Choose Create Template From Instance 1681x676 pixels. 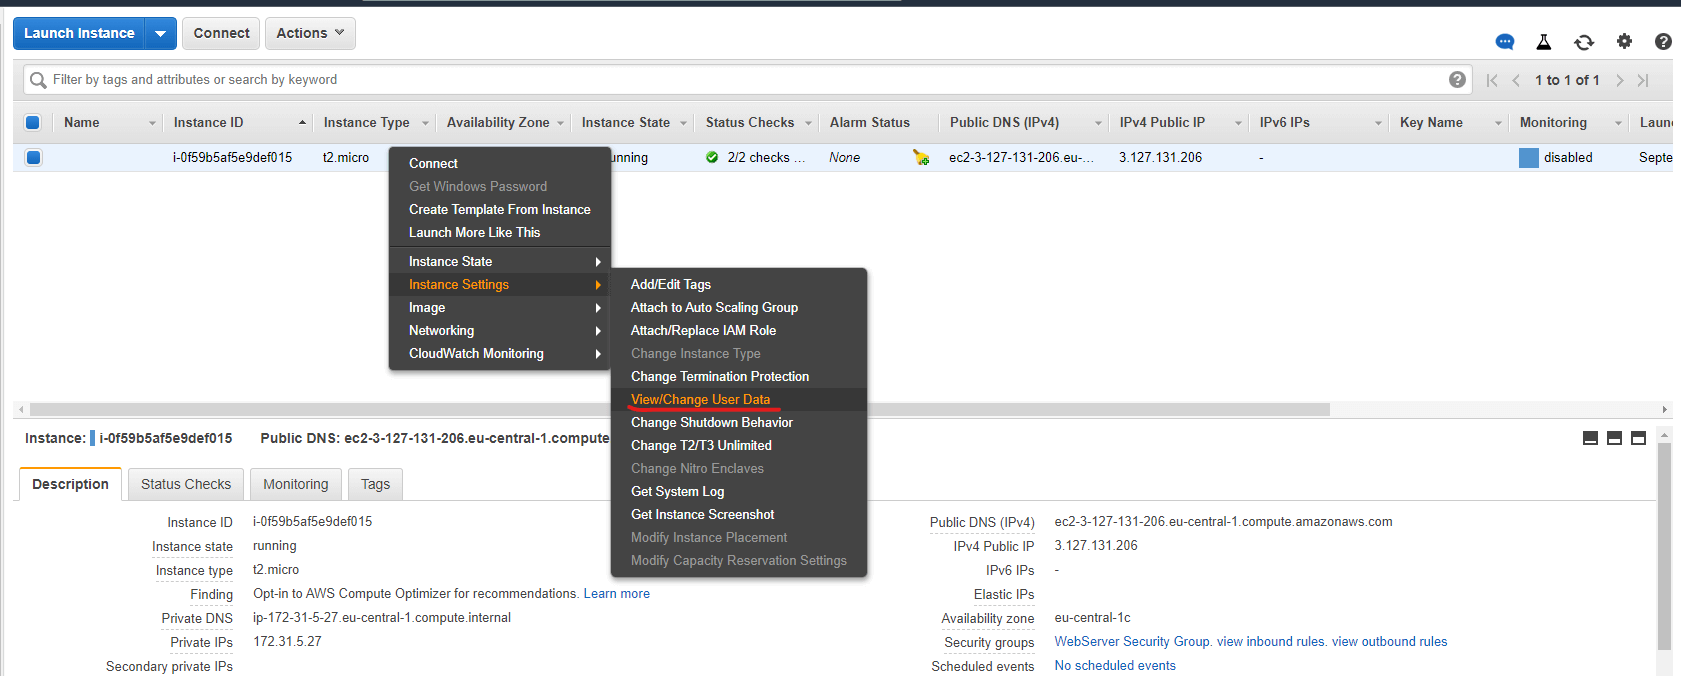click(x=499, y=209)
